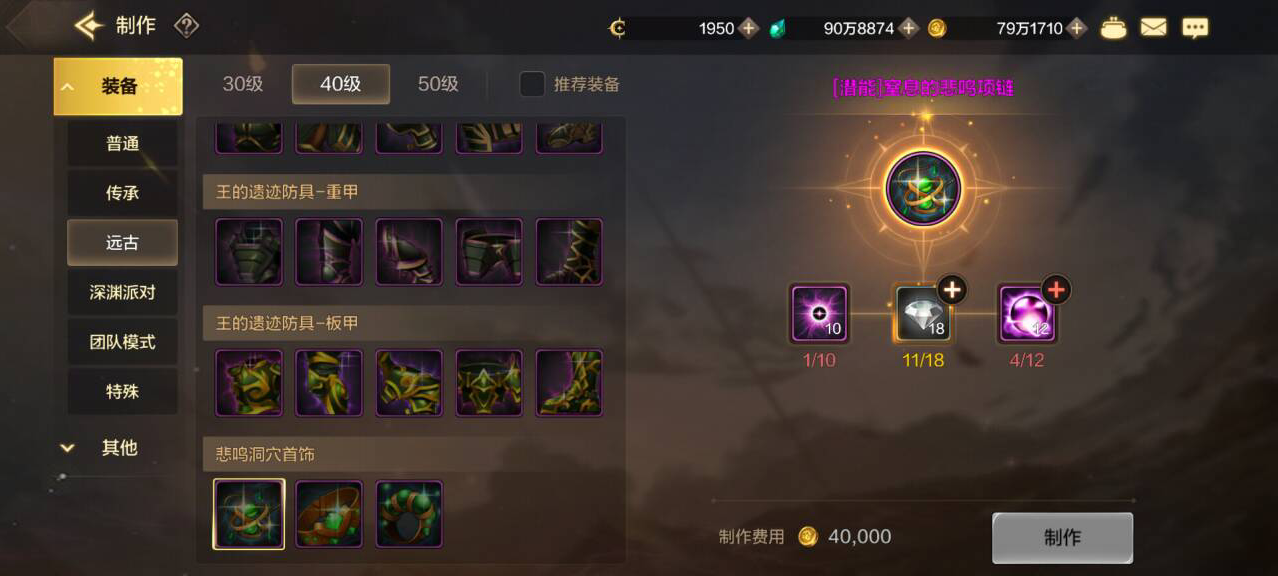The width and height of the screenshot is (1278, 576).
Task: Open the chat speech bubble icon
Action: (x=1195, y=28)
